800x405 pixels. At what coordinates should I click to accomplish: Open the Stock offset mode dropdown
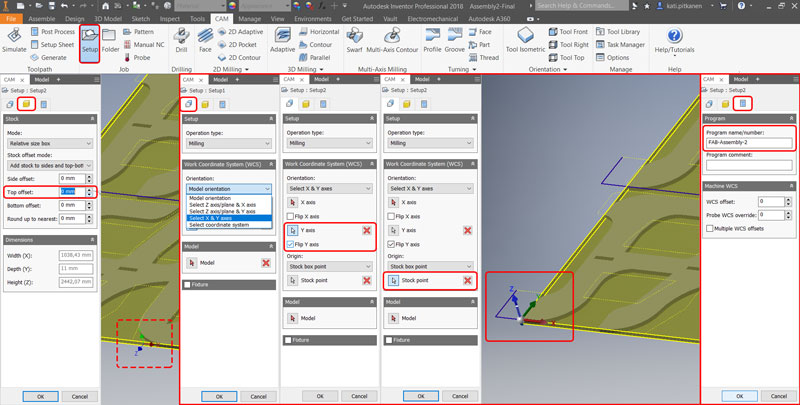[x=50, y=166]
